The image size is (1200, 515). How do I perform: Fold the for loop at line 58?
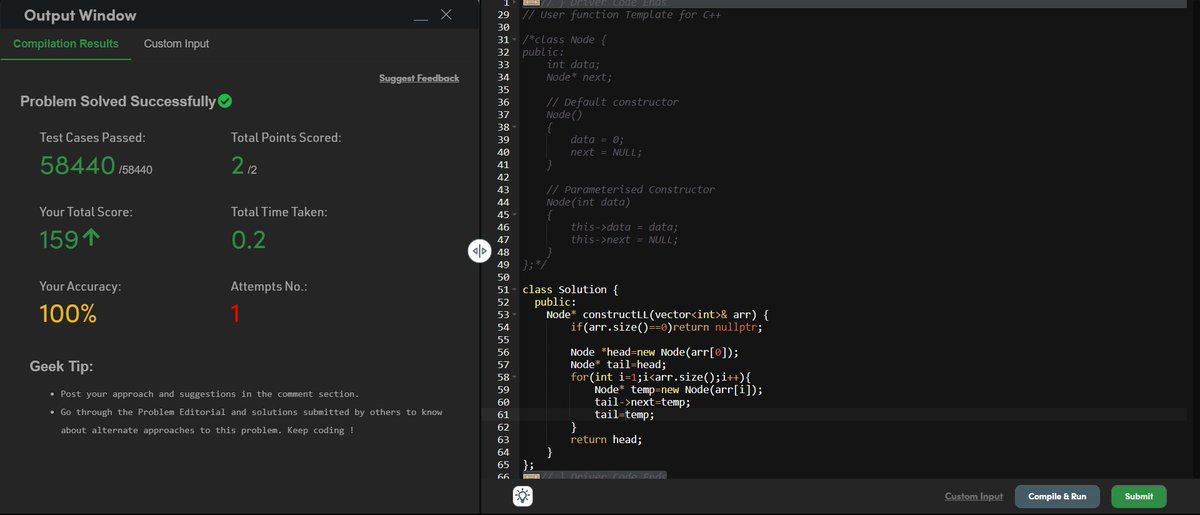click(515, 377)
